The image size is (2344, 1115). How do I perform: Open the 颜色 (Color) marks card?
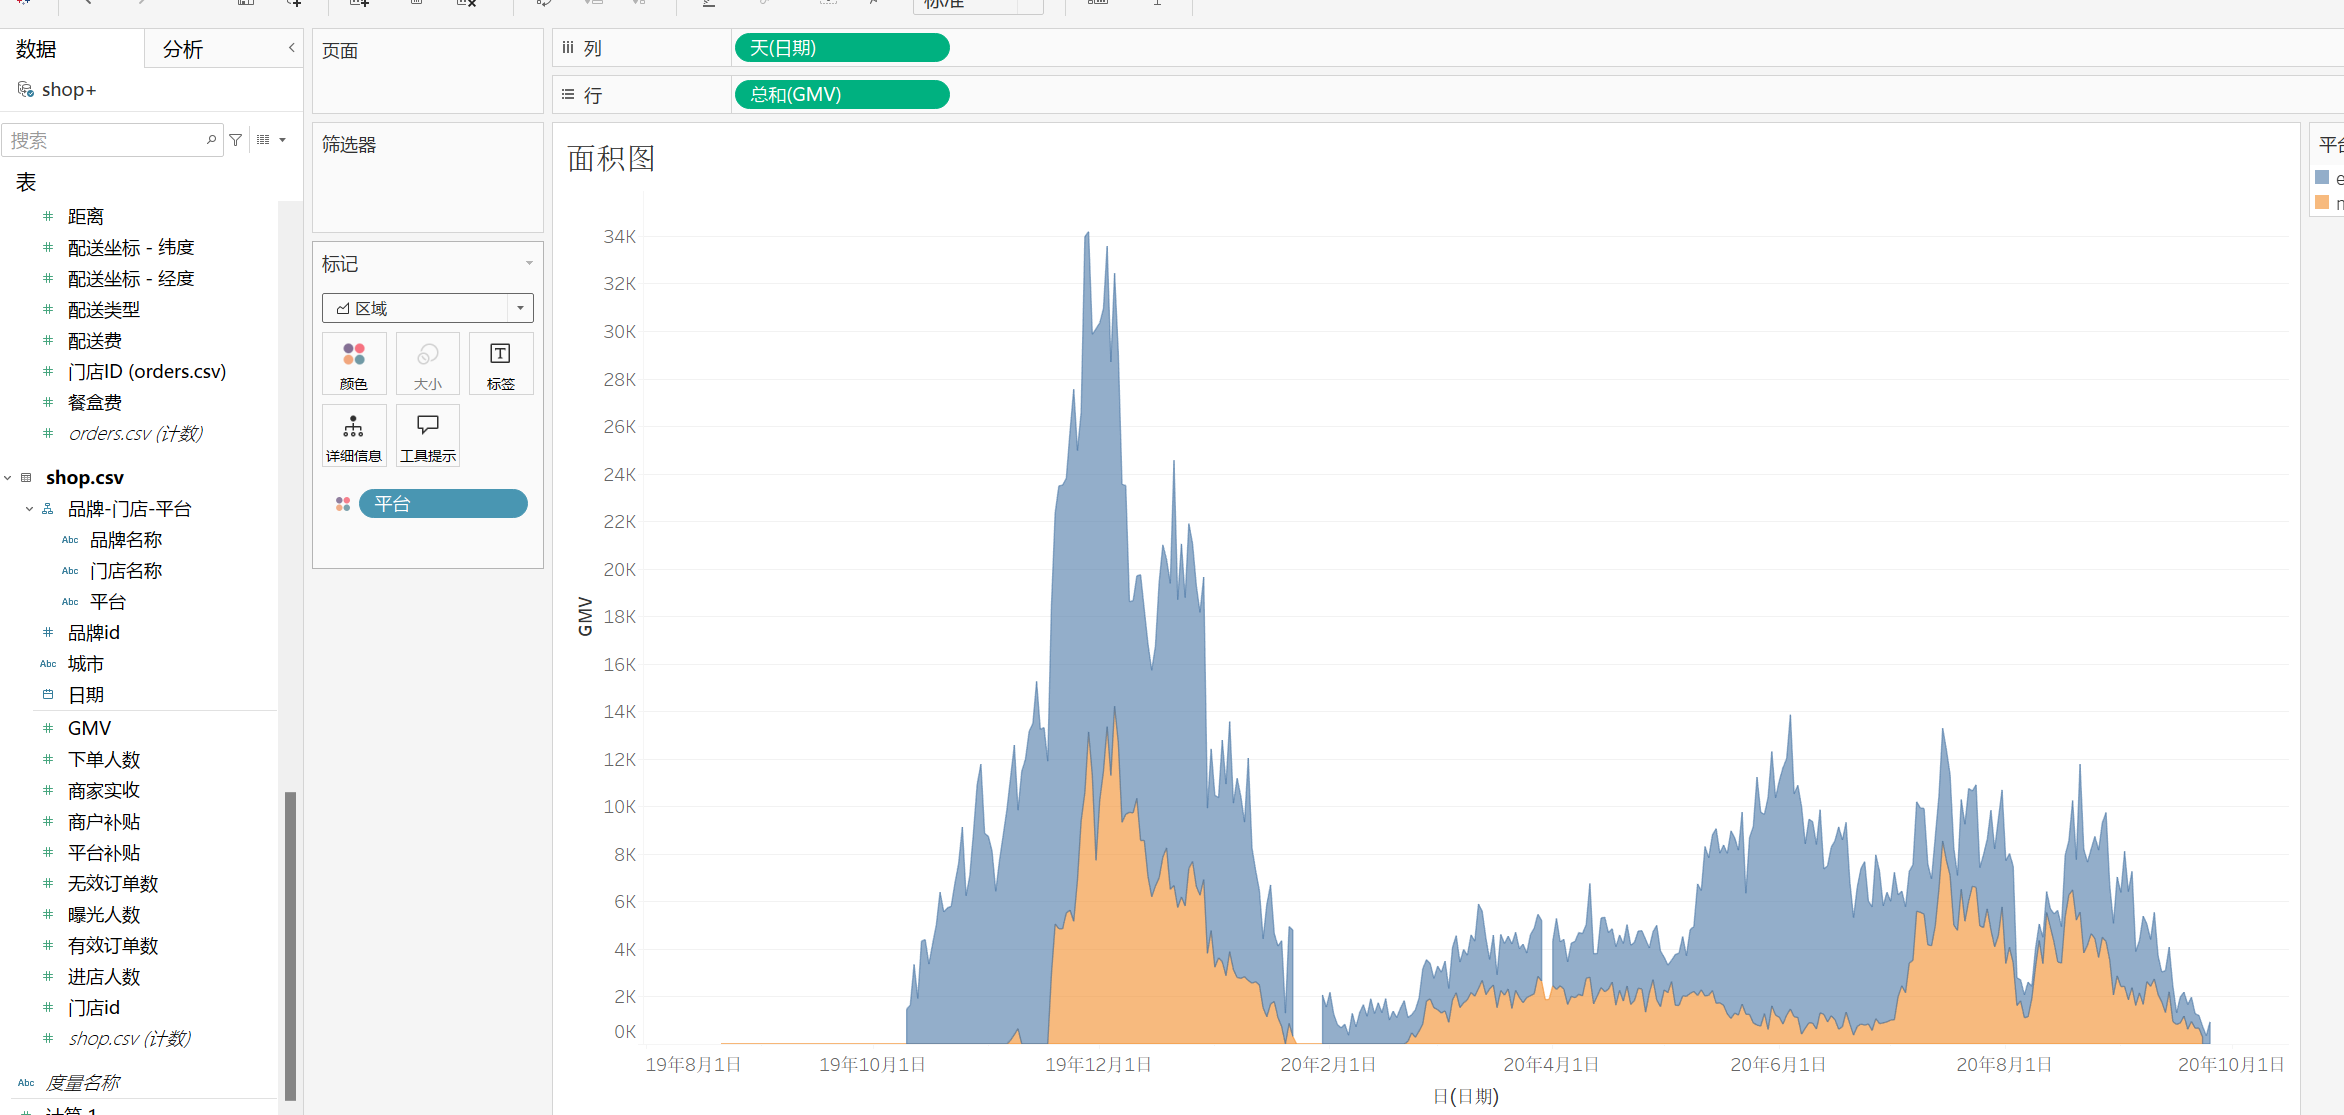[x=354, y=364]
